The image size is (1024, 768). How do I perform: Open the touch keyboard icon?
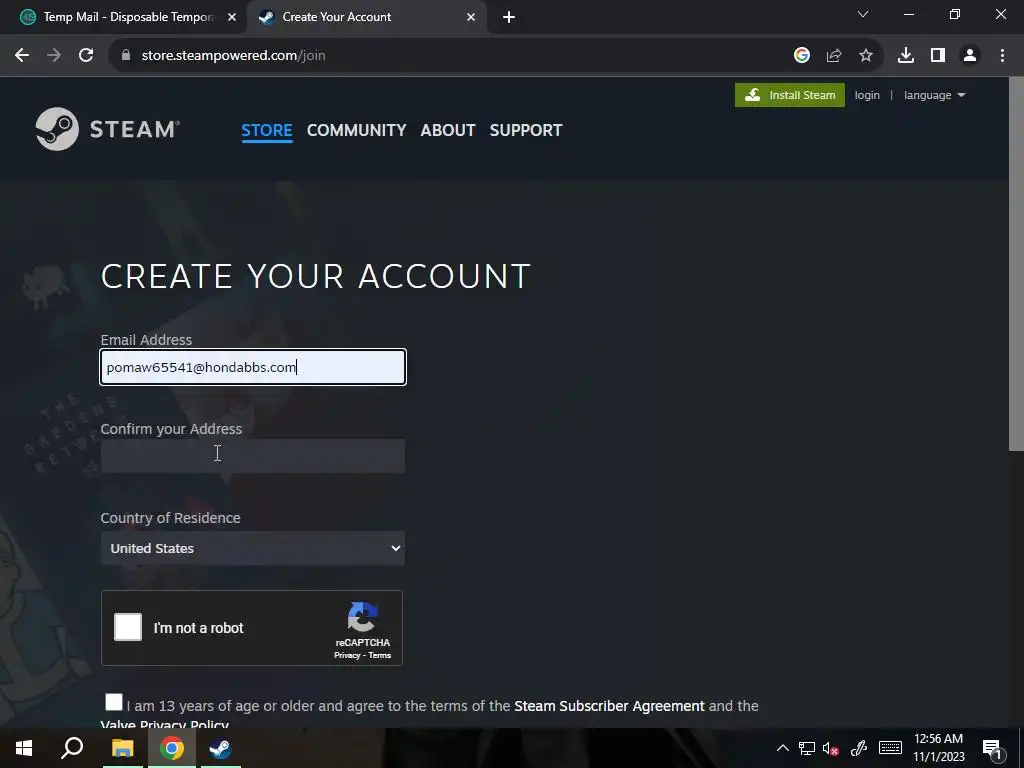890,748
